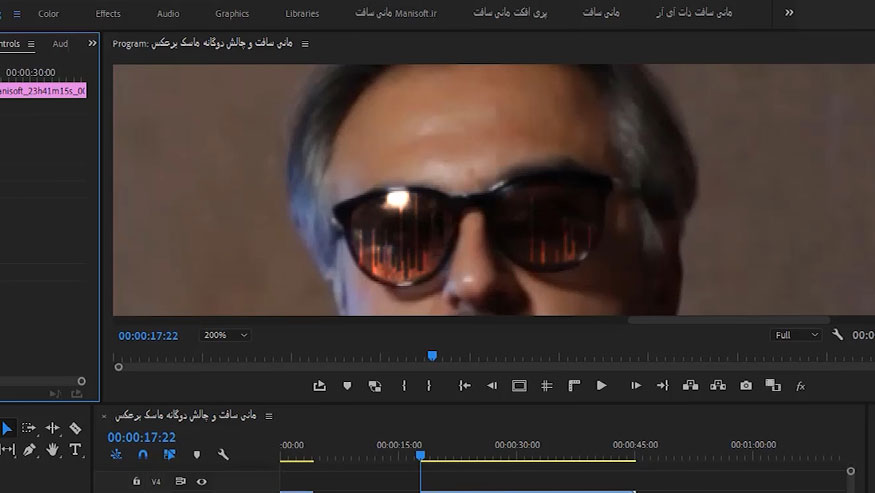The width and height of the screenshot is (875, 493).
Task: Select the Slip tool
Action: [8, 449]
